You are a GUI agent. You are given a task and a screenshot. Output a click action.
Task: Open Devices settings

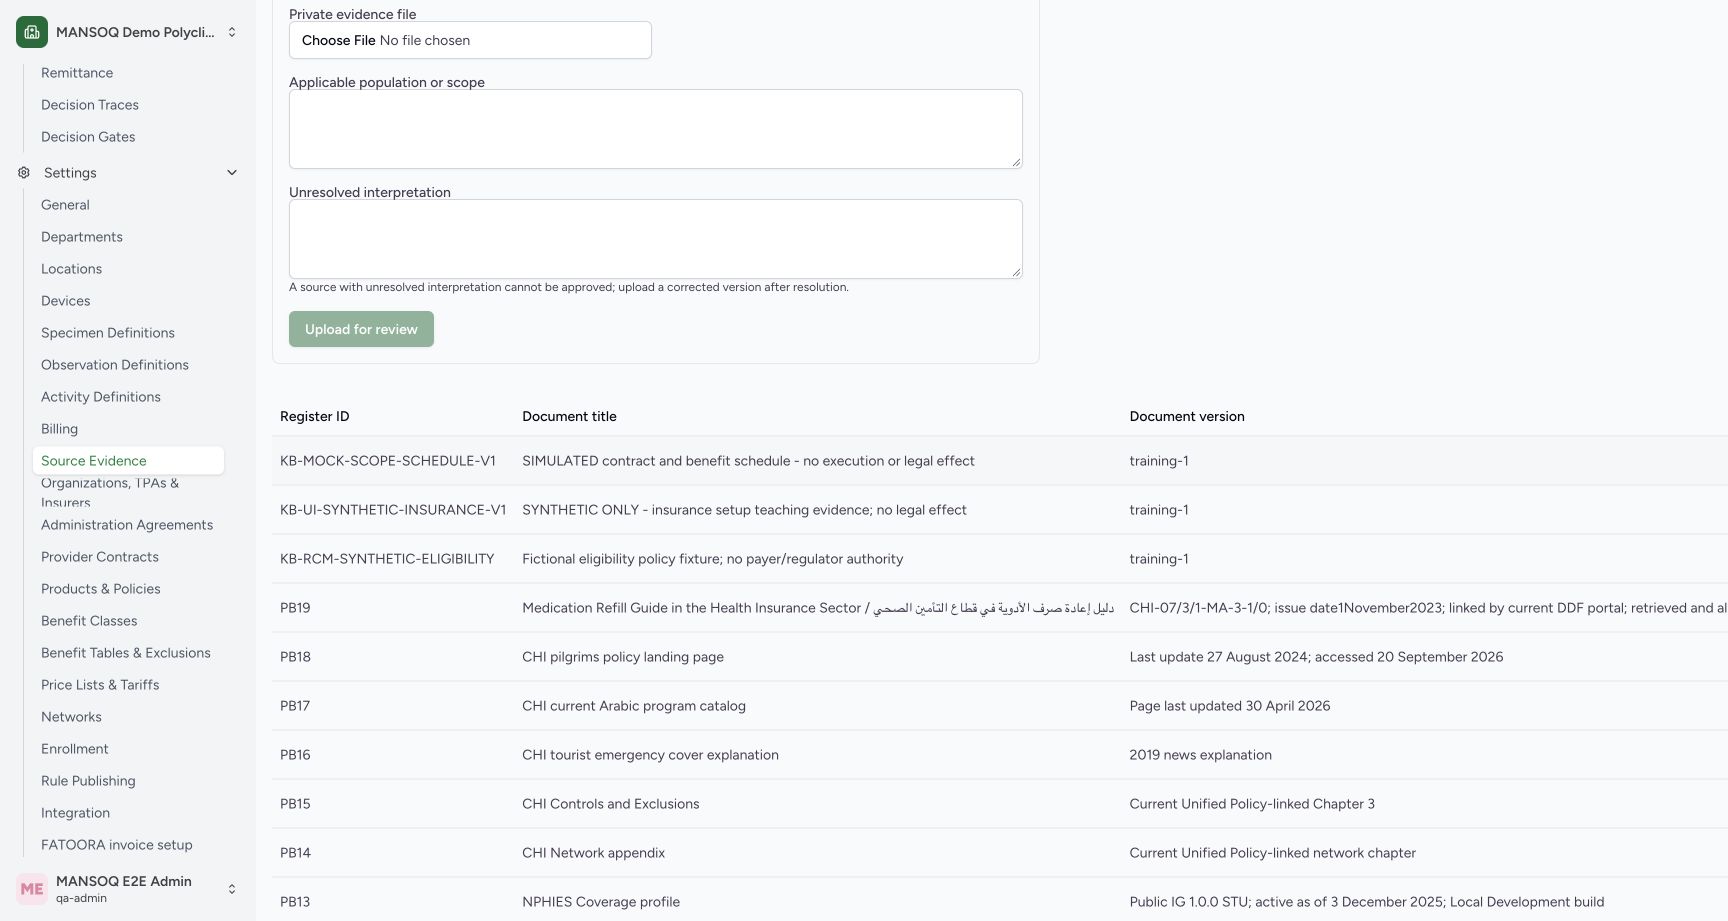point(65,301)
